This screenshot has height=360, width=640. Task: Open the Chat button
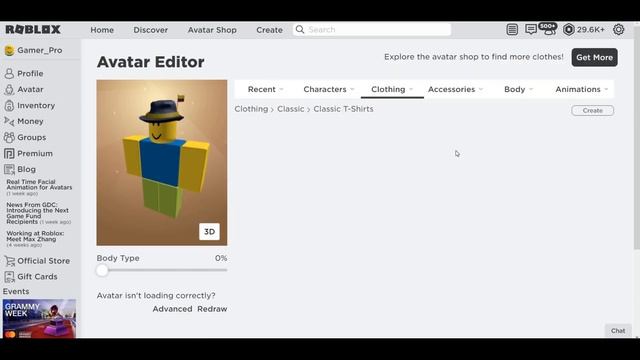618,331
